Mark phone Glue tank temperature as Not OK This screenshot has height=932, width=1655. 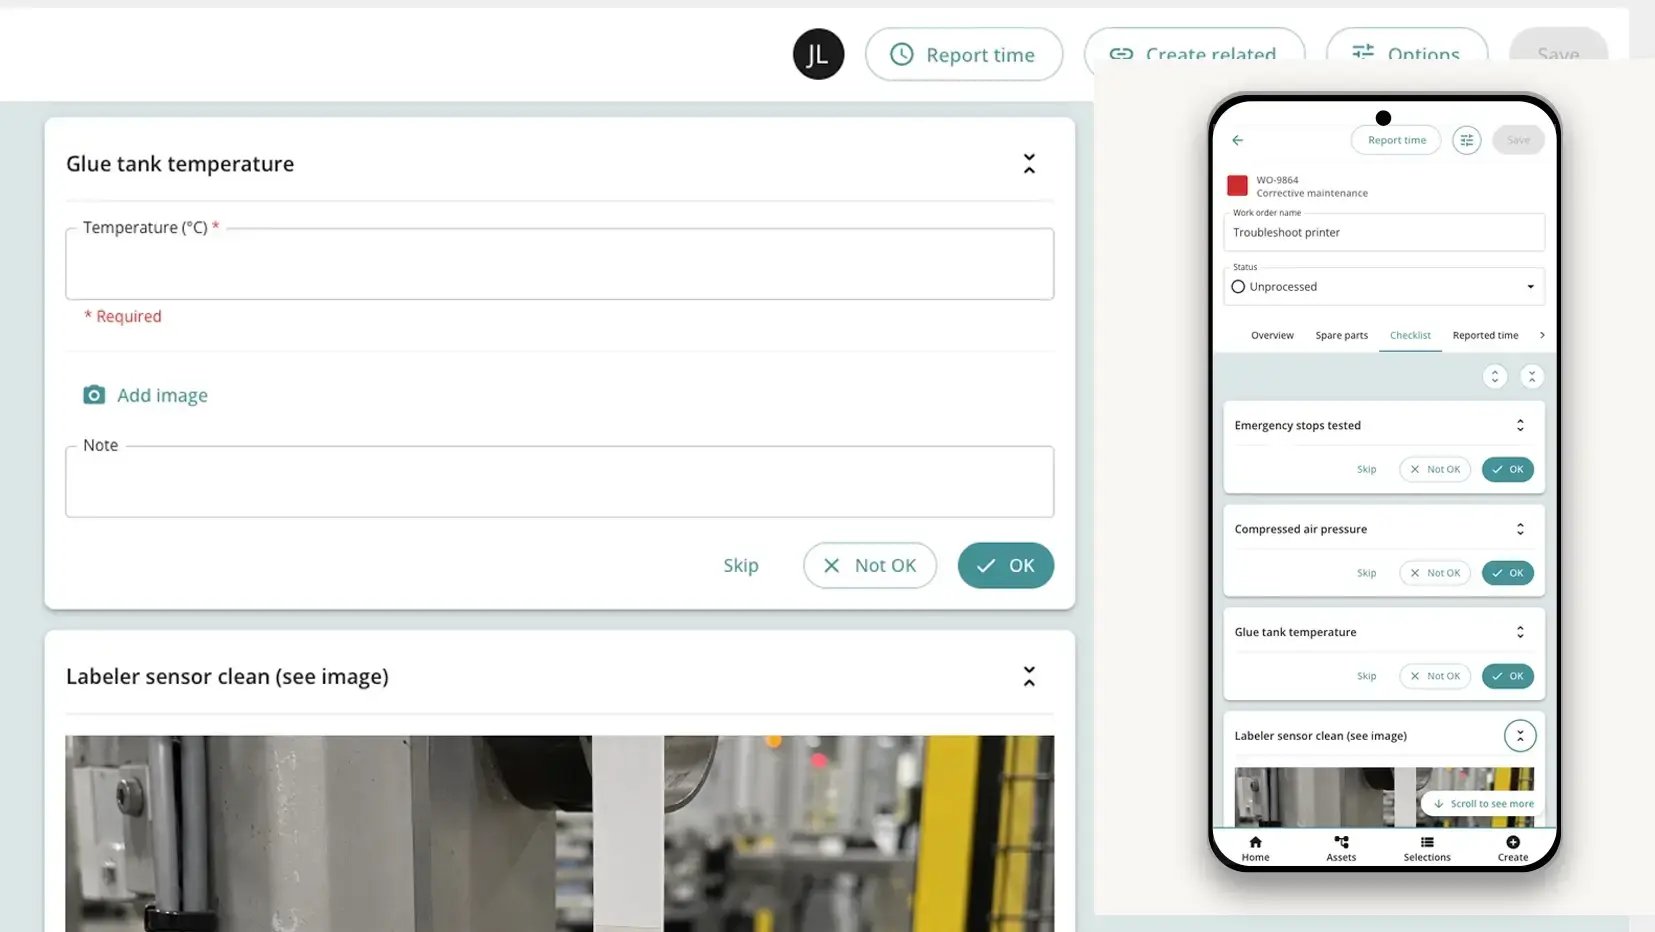coord(1435,676)
